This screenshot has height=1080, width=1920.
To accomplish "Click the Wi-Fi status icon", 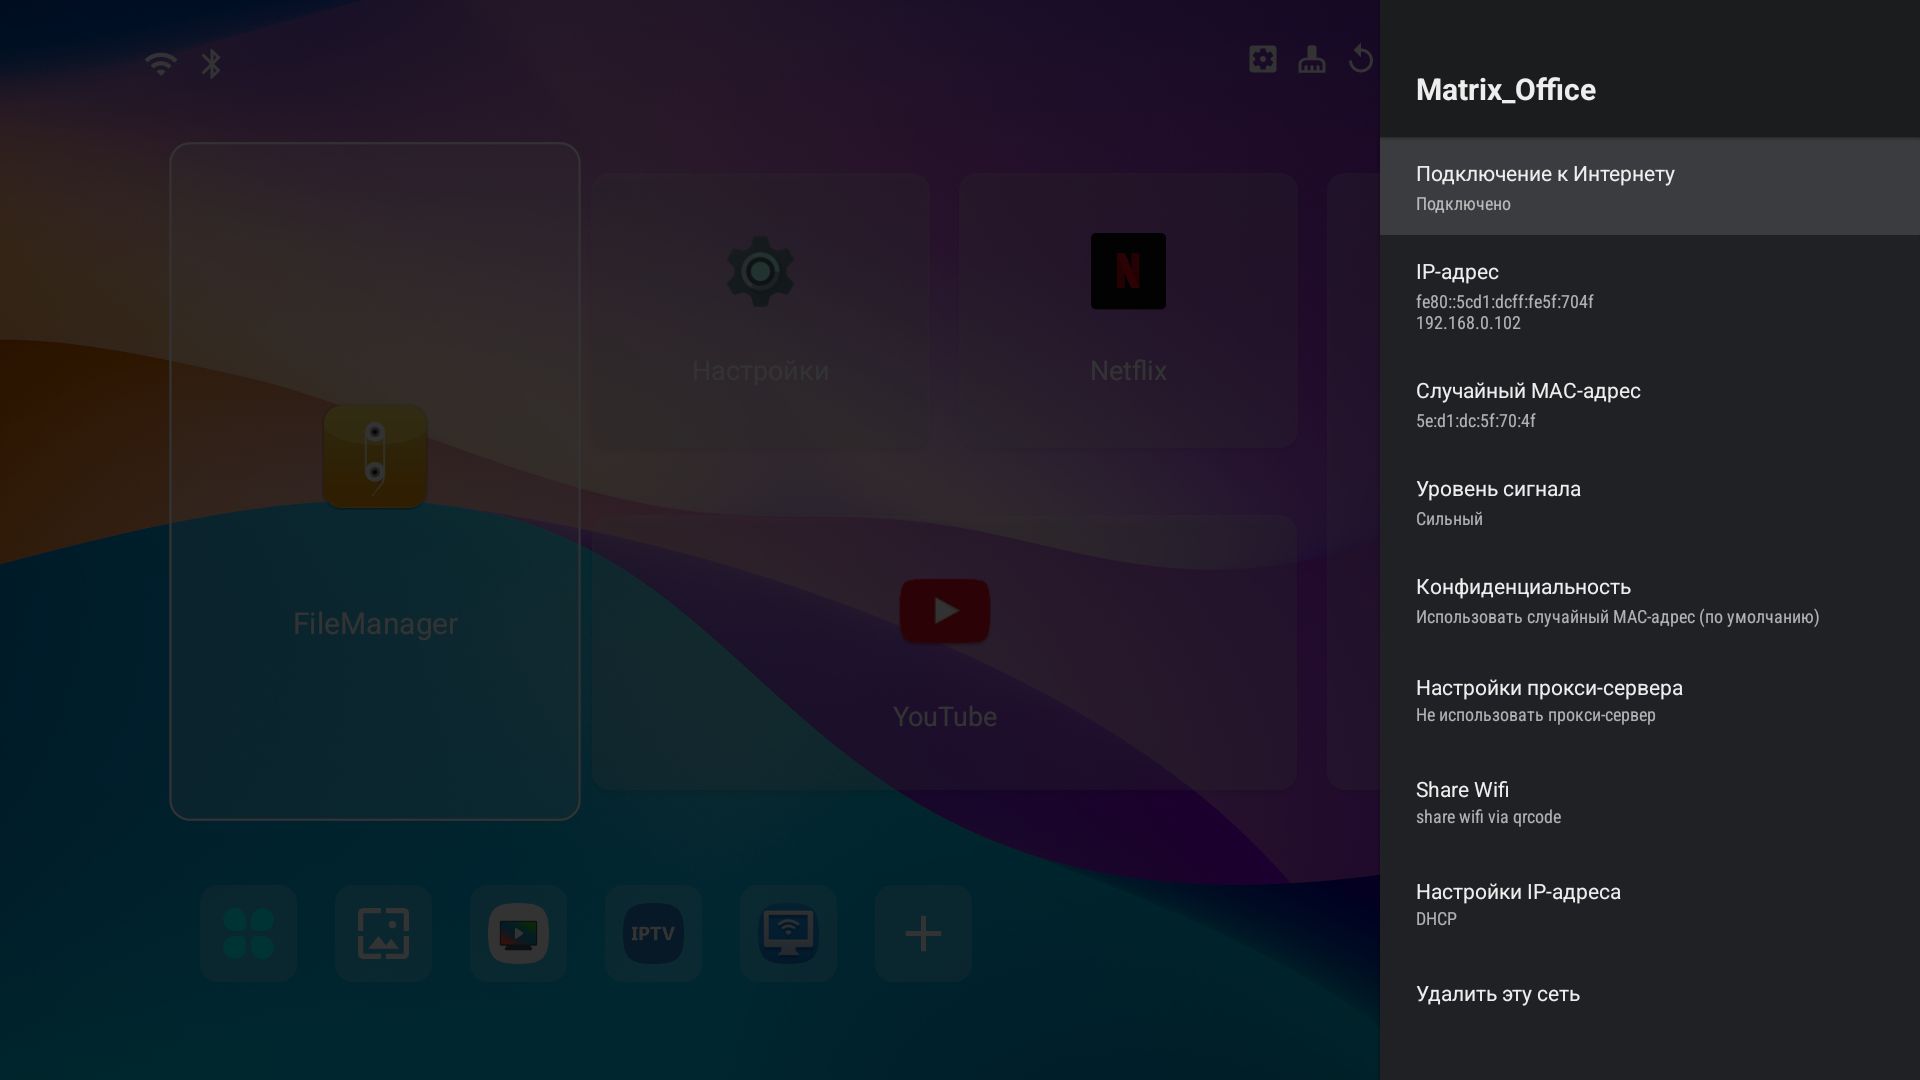I will [160, 64].
